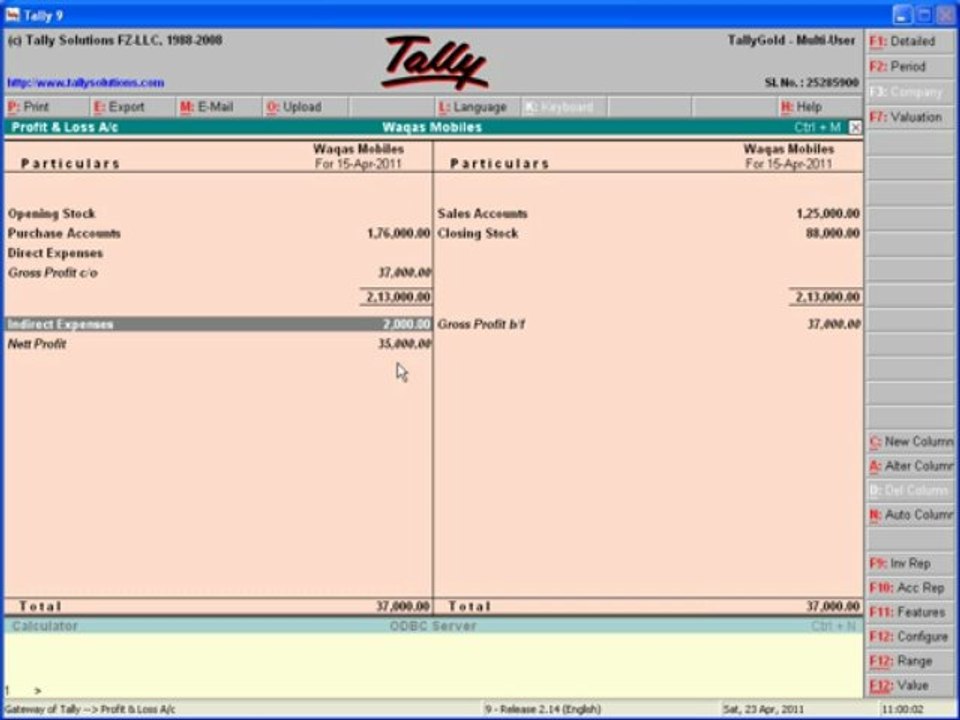Select the Nett Profit row

218,343
